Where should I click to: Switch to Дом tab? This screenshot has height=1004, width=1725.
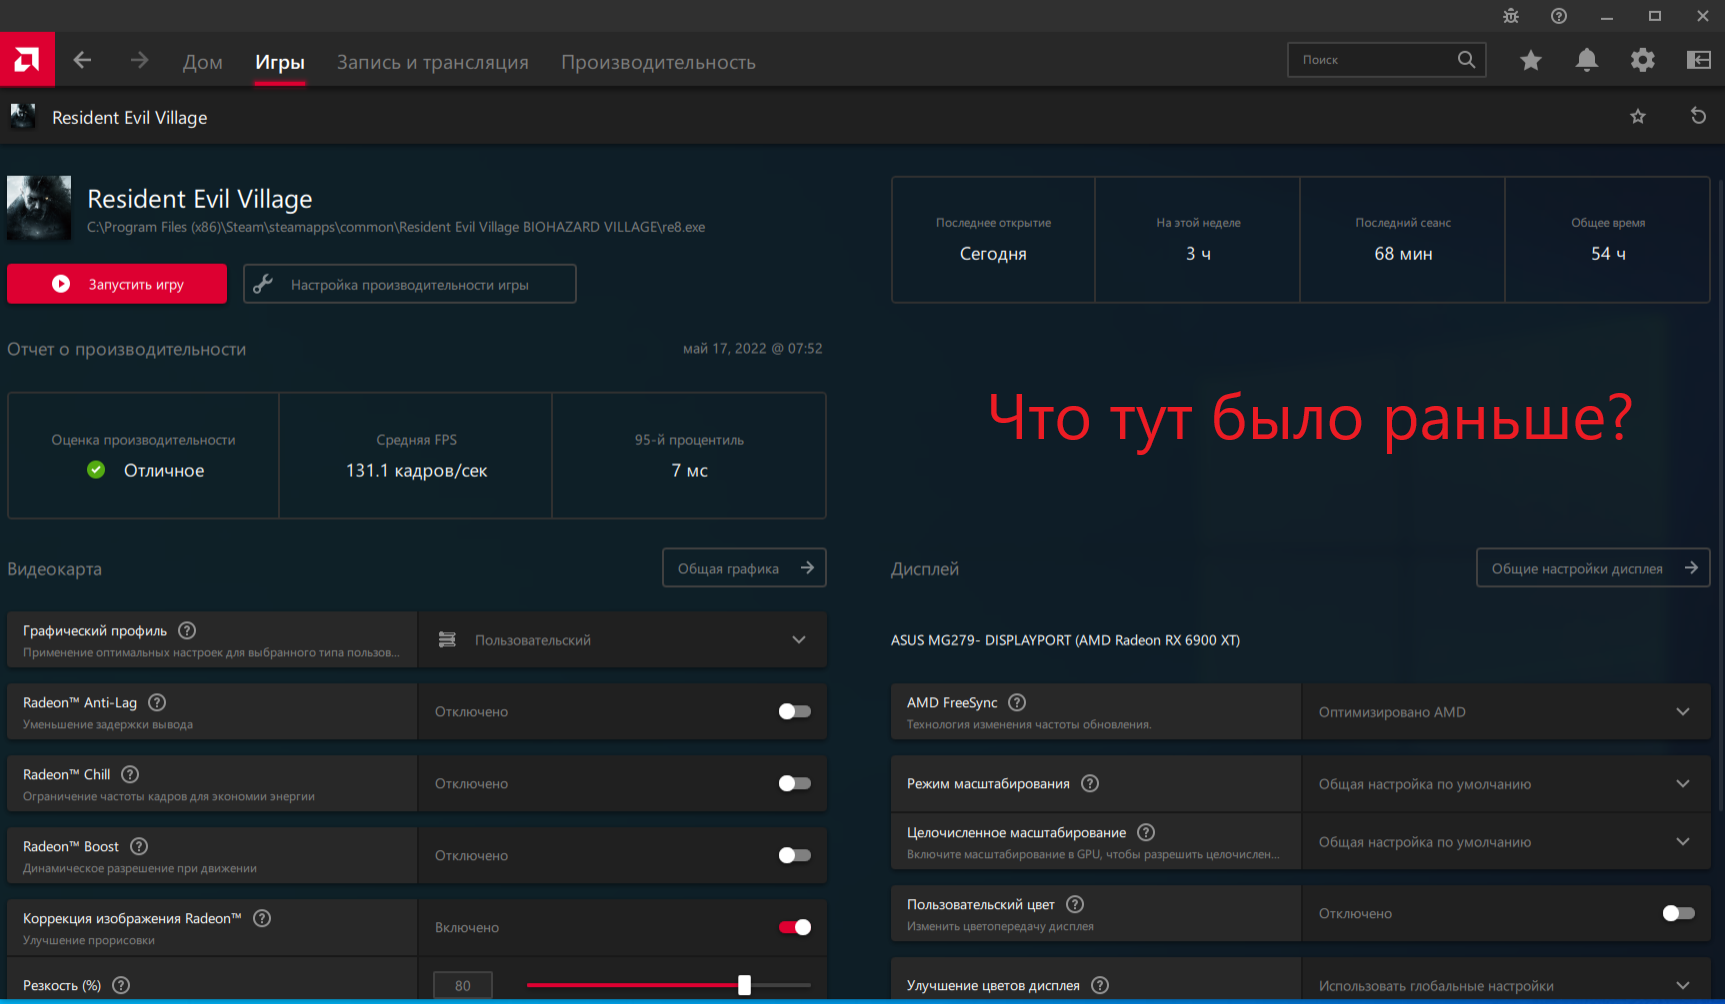pos(202,62)
